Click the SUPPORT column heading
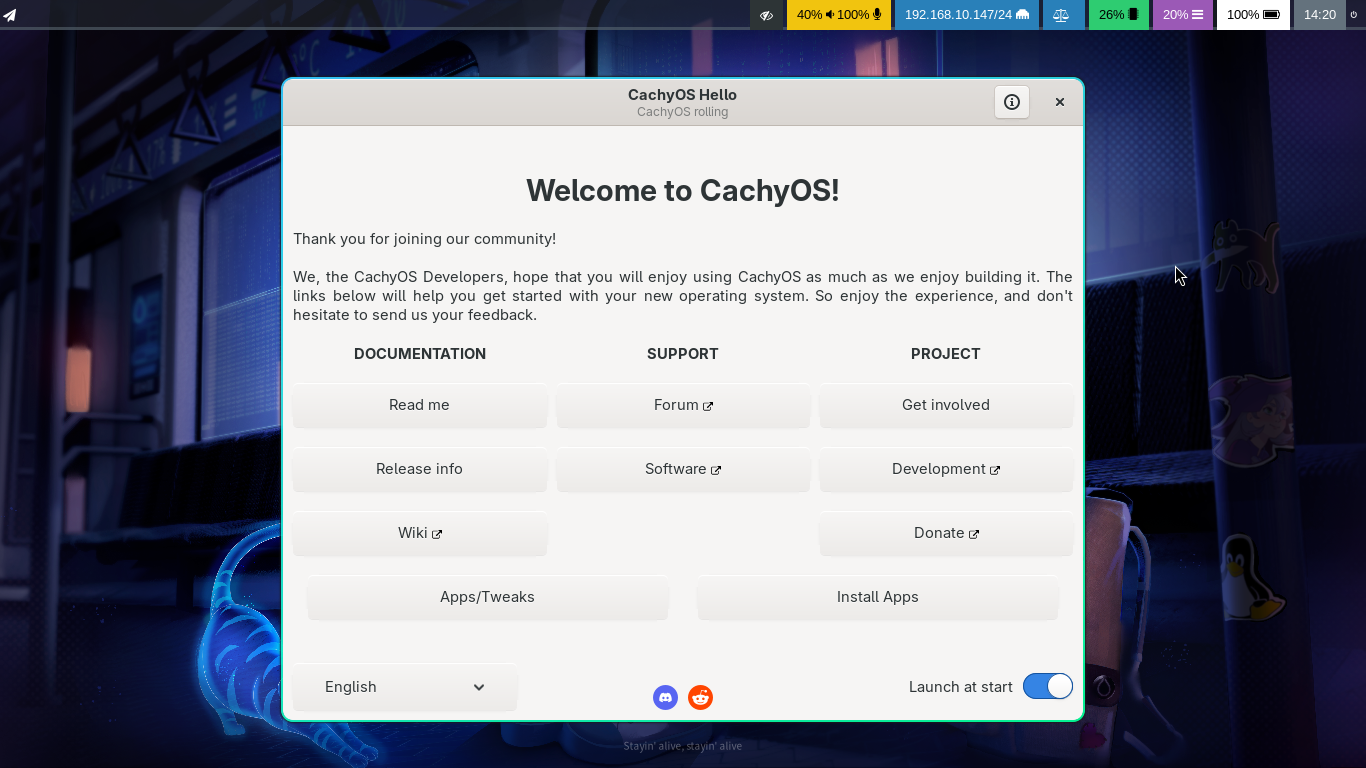 coord(683,354)
